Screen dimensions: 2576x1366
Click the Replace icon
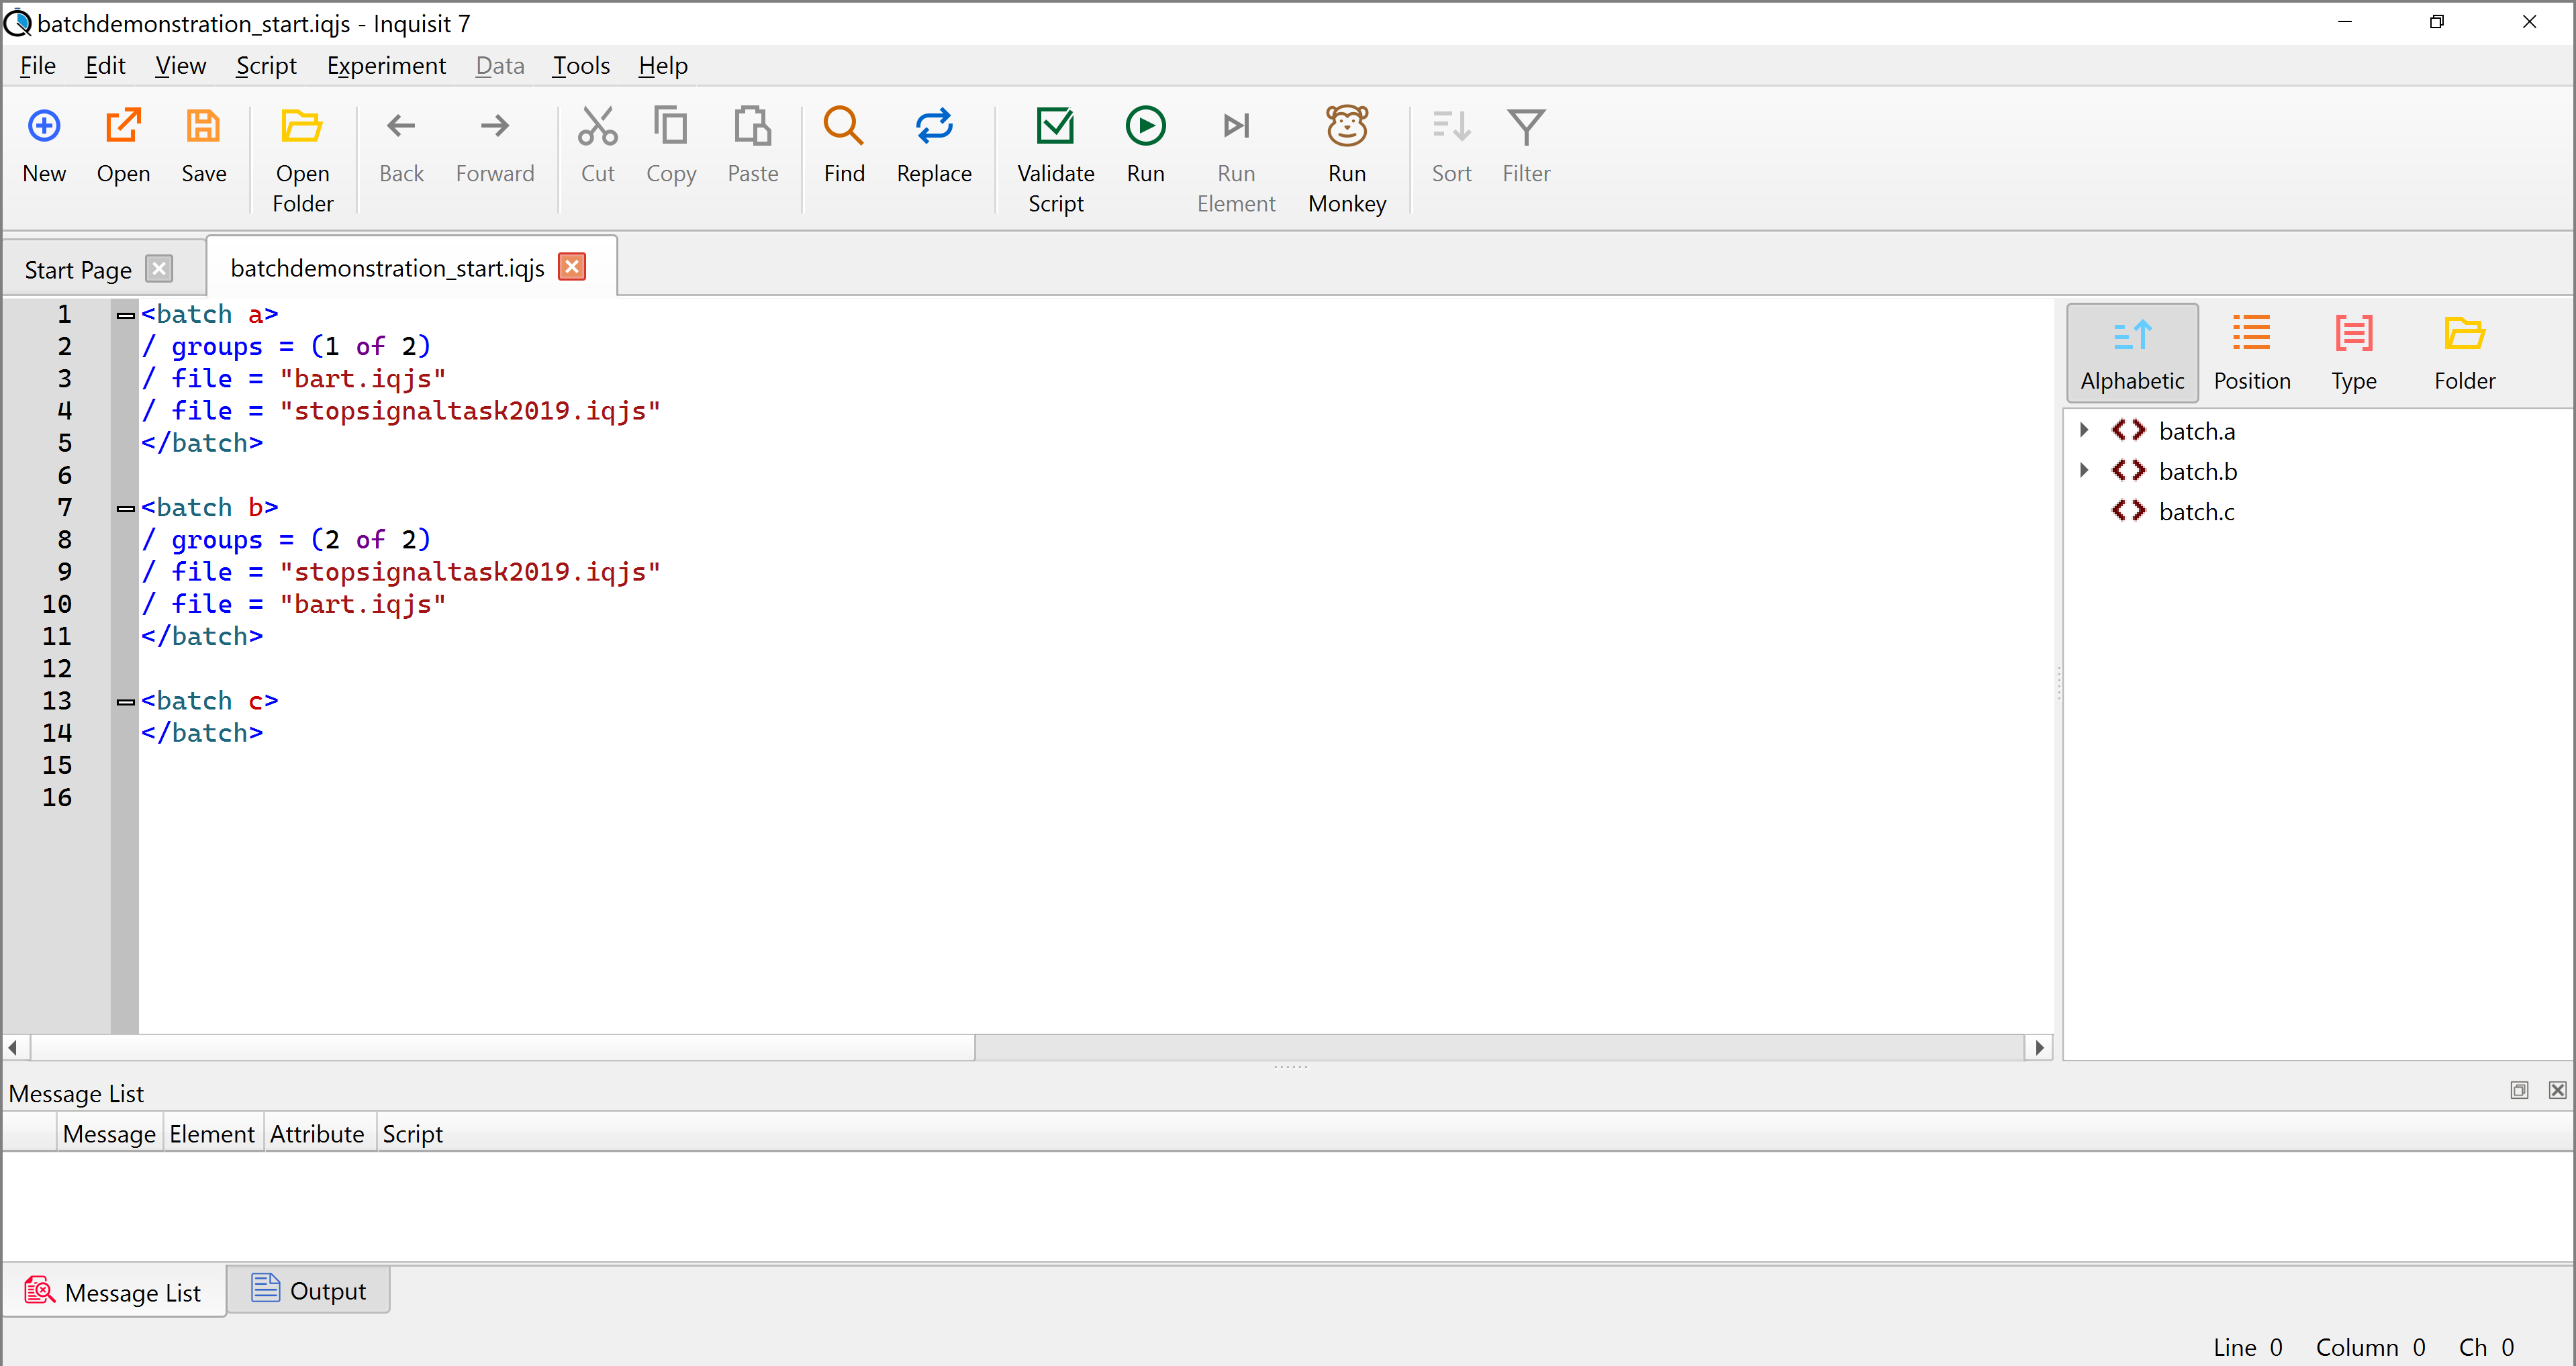(933, 127)
